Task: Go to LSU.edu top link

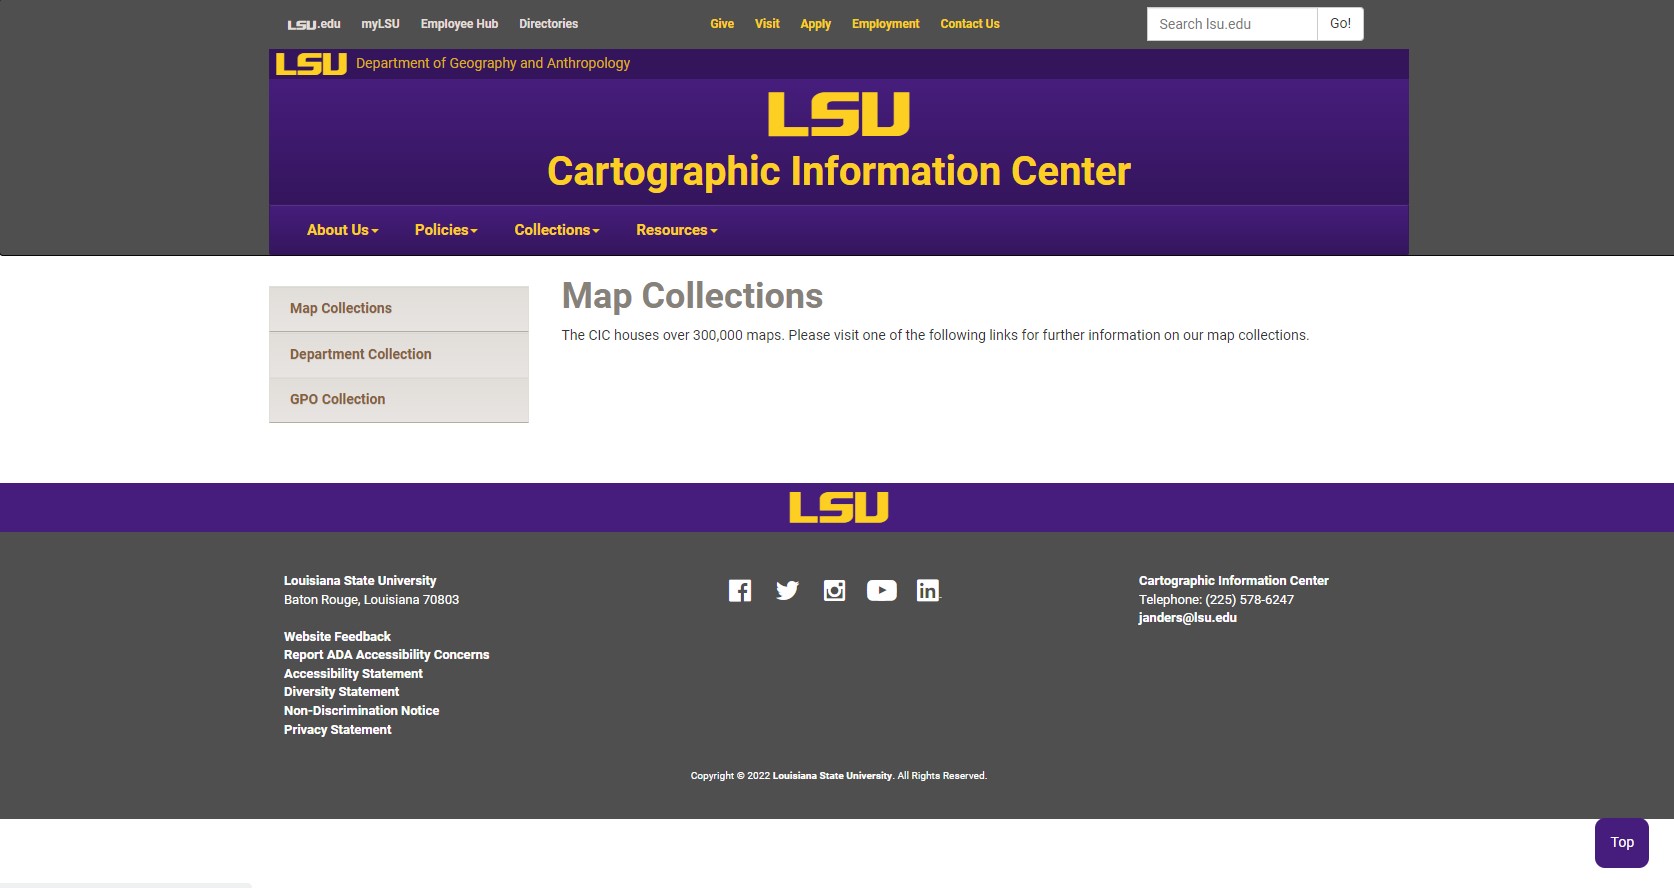Action: pos(314,24)
